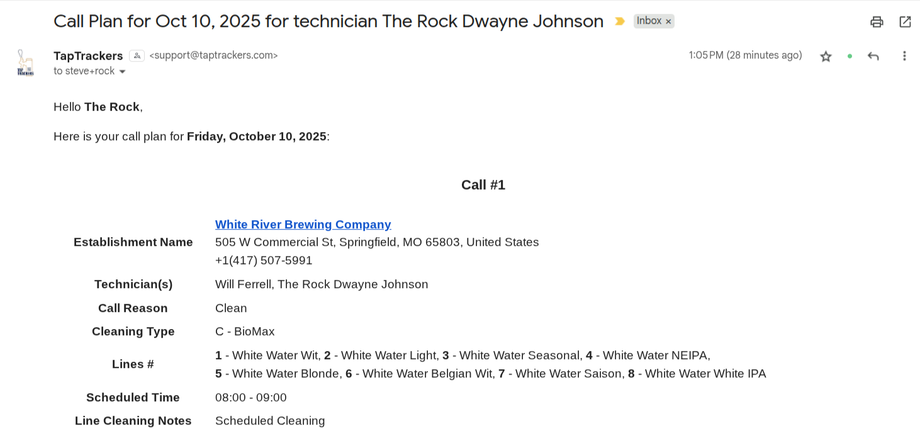The width and height of the screenshot is (920, 429).
Task: Click the email subject line heading
Action: pos(328,21)
